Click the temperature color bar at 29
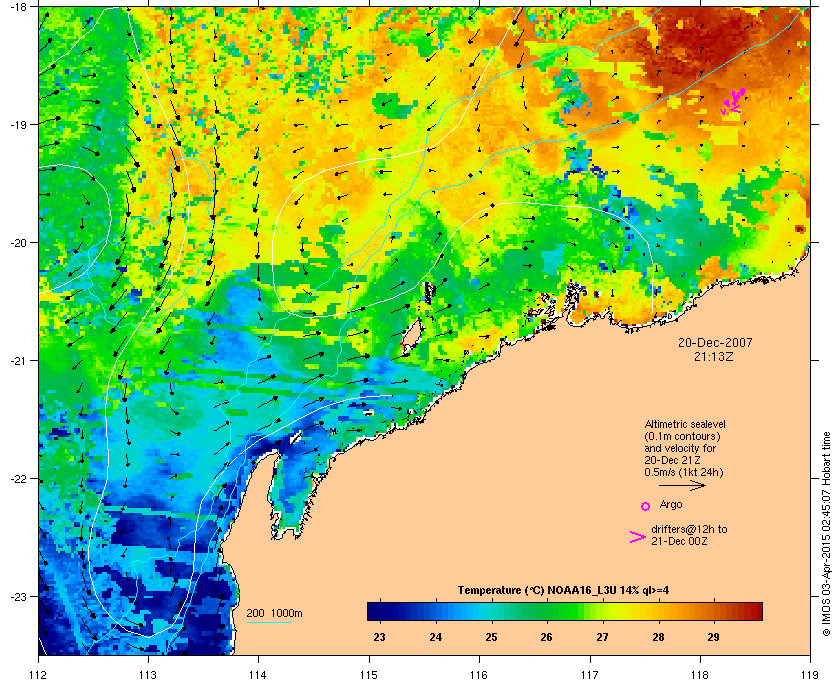 click(x=714, y=611)
